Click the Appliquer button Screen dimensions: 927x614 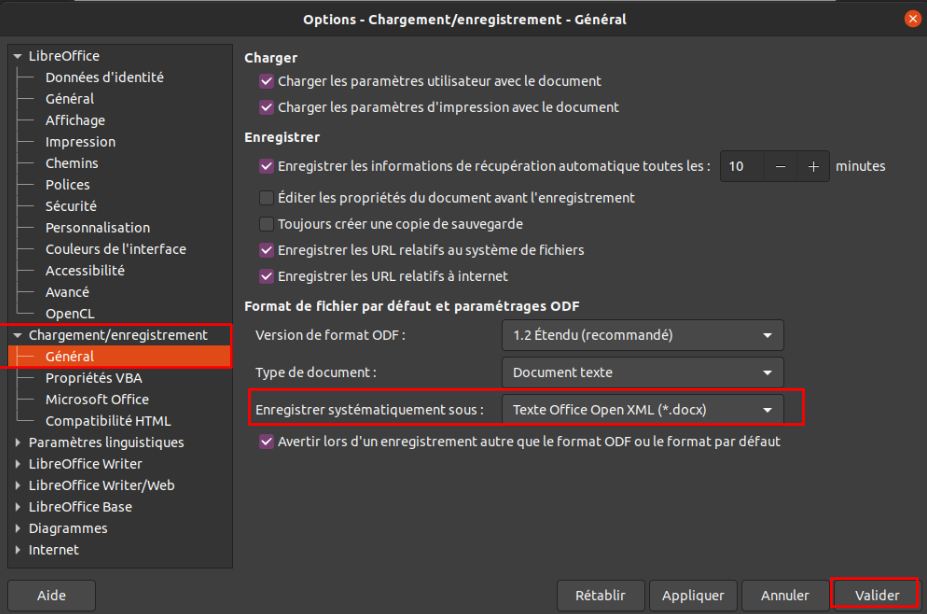(x=693, y=595)
